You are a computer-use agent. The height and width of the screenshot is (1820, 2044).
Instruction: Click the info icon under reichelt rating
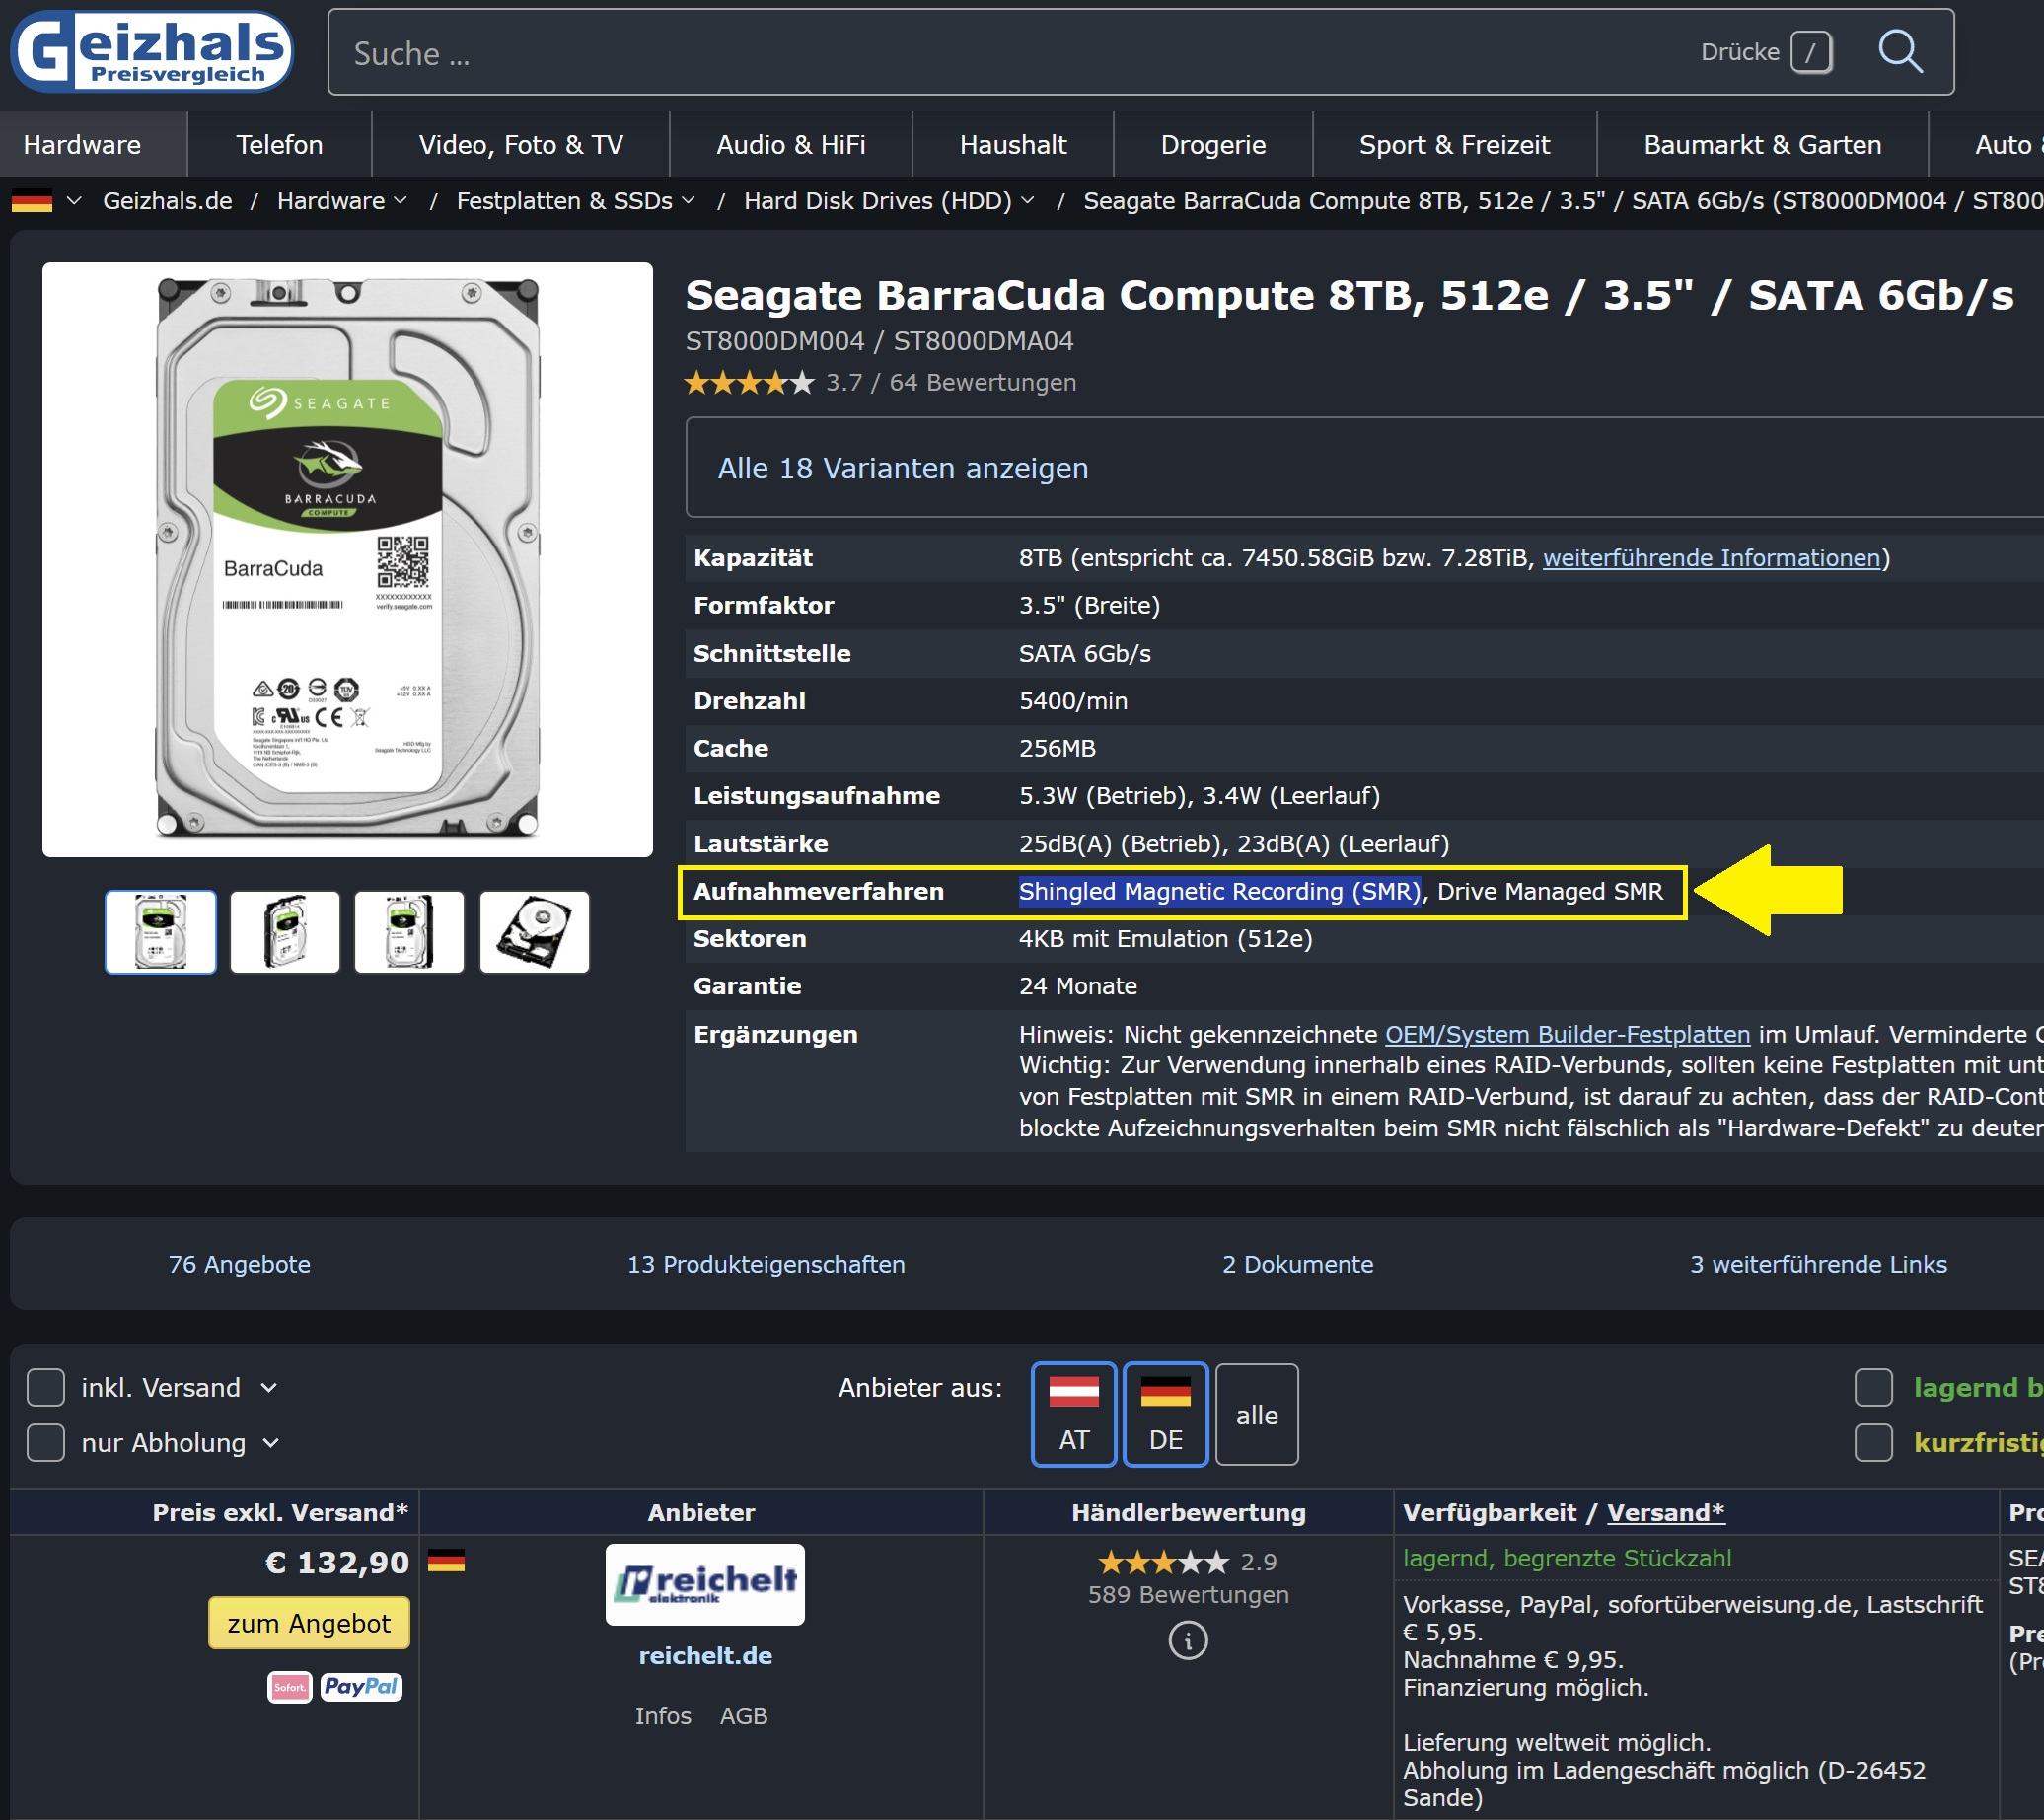pos(1187,1641)
